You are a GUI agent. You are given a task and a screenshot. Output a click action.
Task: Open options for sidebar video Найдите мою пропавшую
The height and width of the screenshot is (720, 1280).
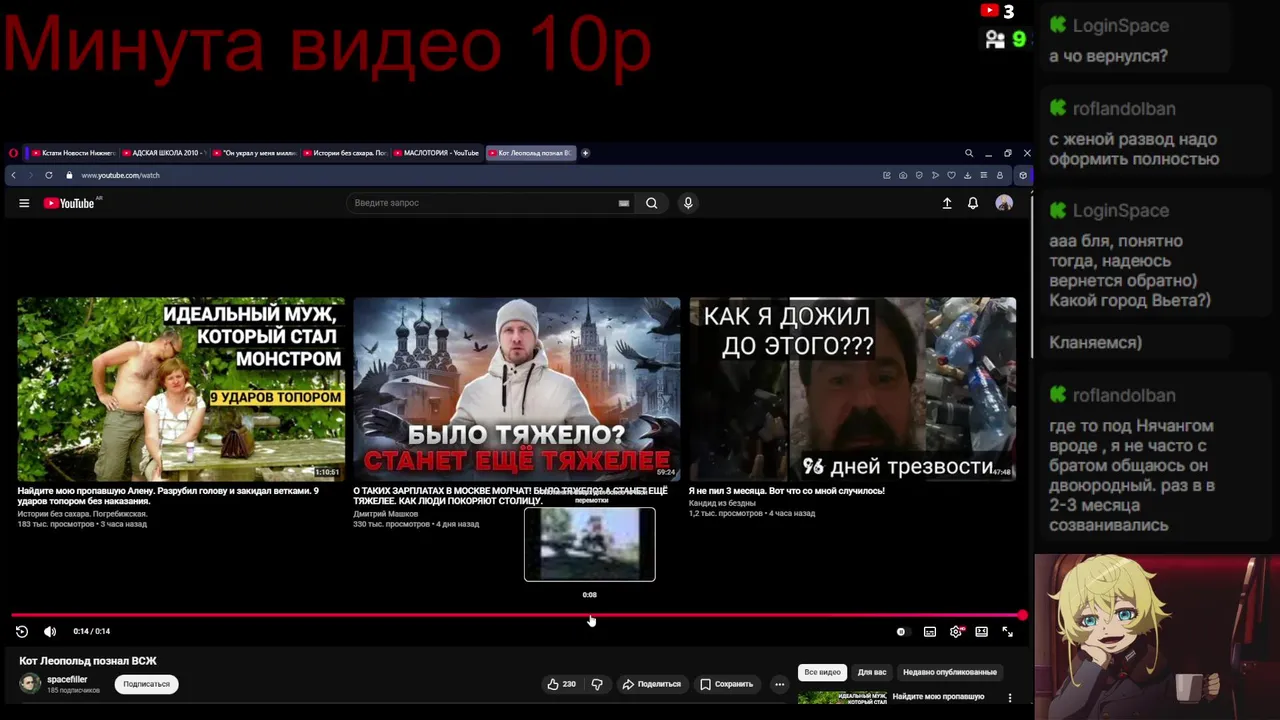coord(1010,697)
